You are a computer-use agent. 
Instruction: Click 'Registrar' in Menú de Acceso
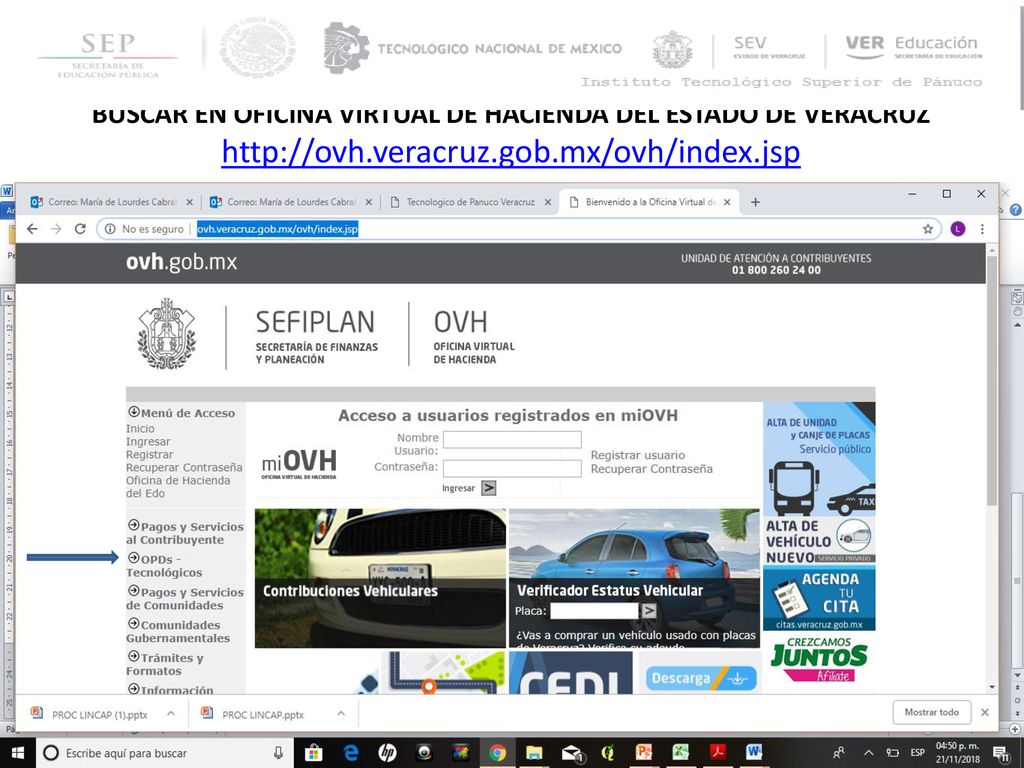click(150, 455)
